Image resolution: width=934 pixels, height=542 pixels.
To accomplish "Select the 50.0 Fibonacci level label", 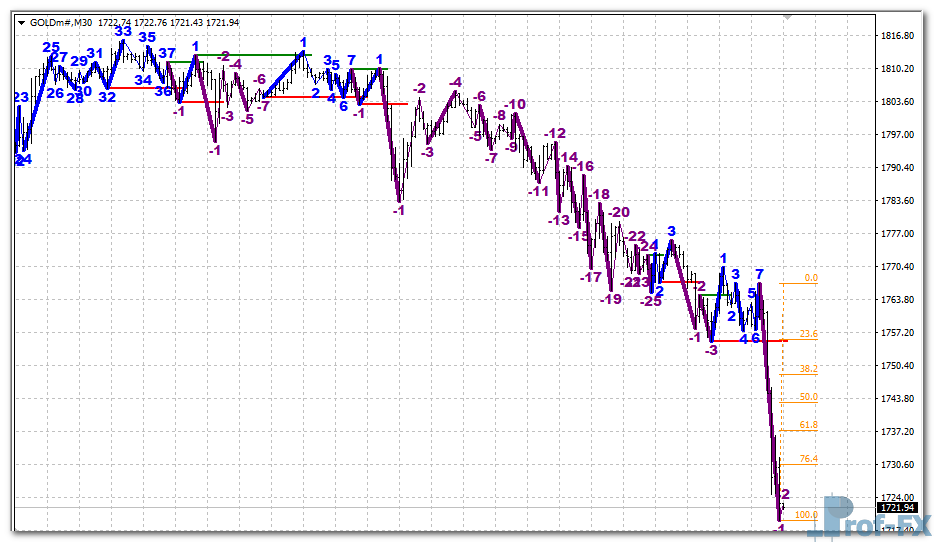I will (809, 397).
